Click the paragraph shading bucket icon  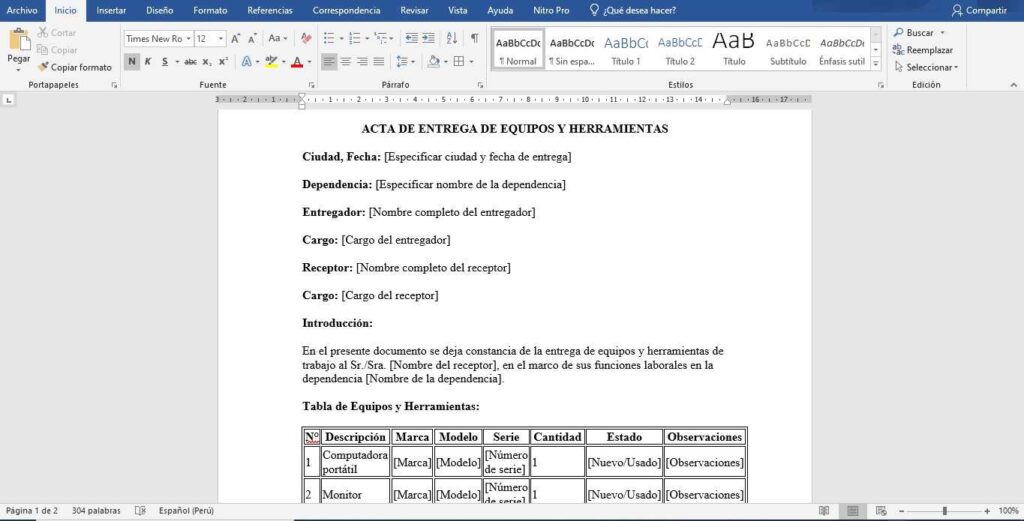coord(434,61)
